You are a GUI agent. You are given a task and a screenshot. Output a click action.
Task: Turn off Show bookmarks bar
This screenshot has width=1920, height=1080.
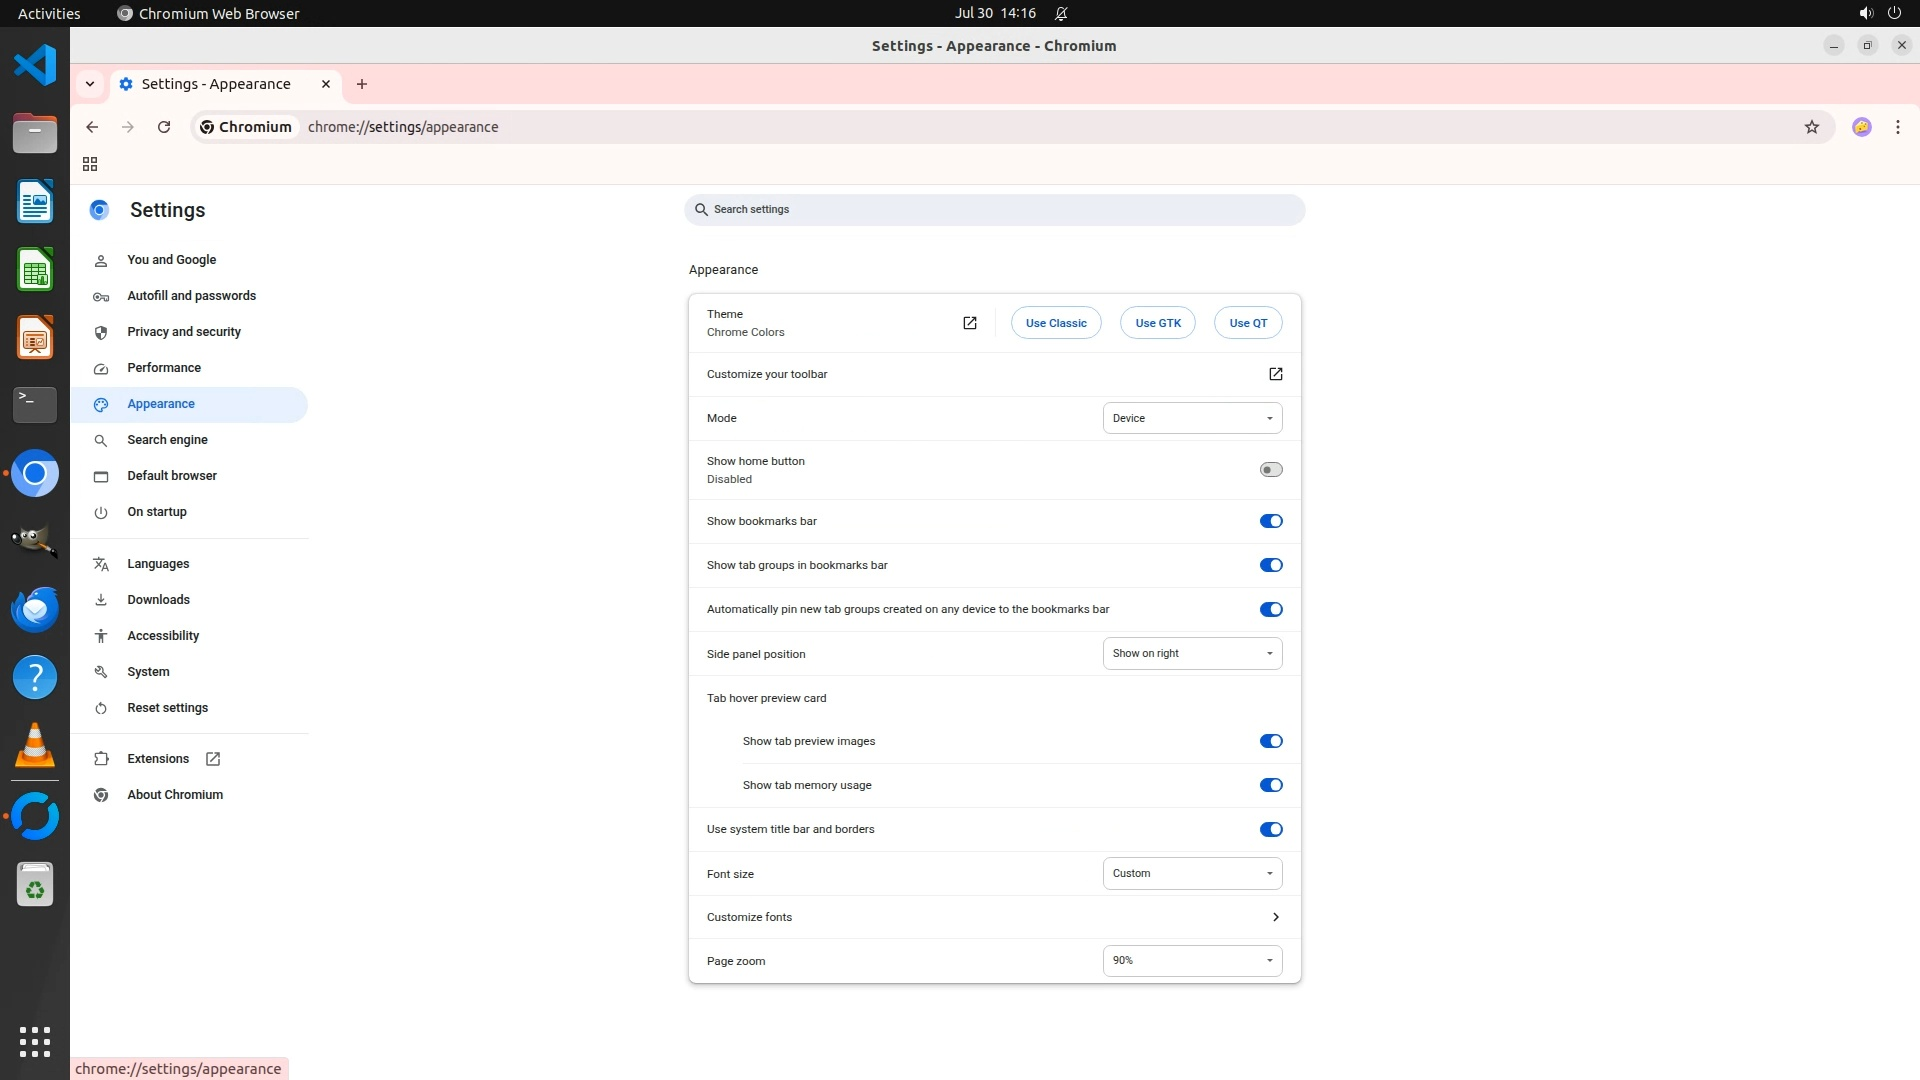[x=1270, y=521]
